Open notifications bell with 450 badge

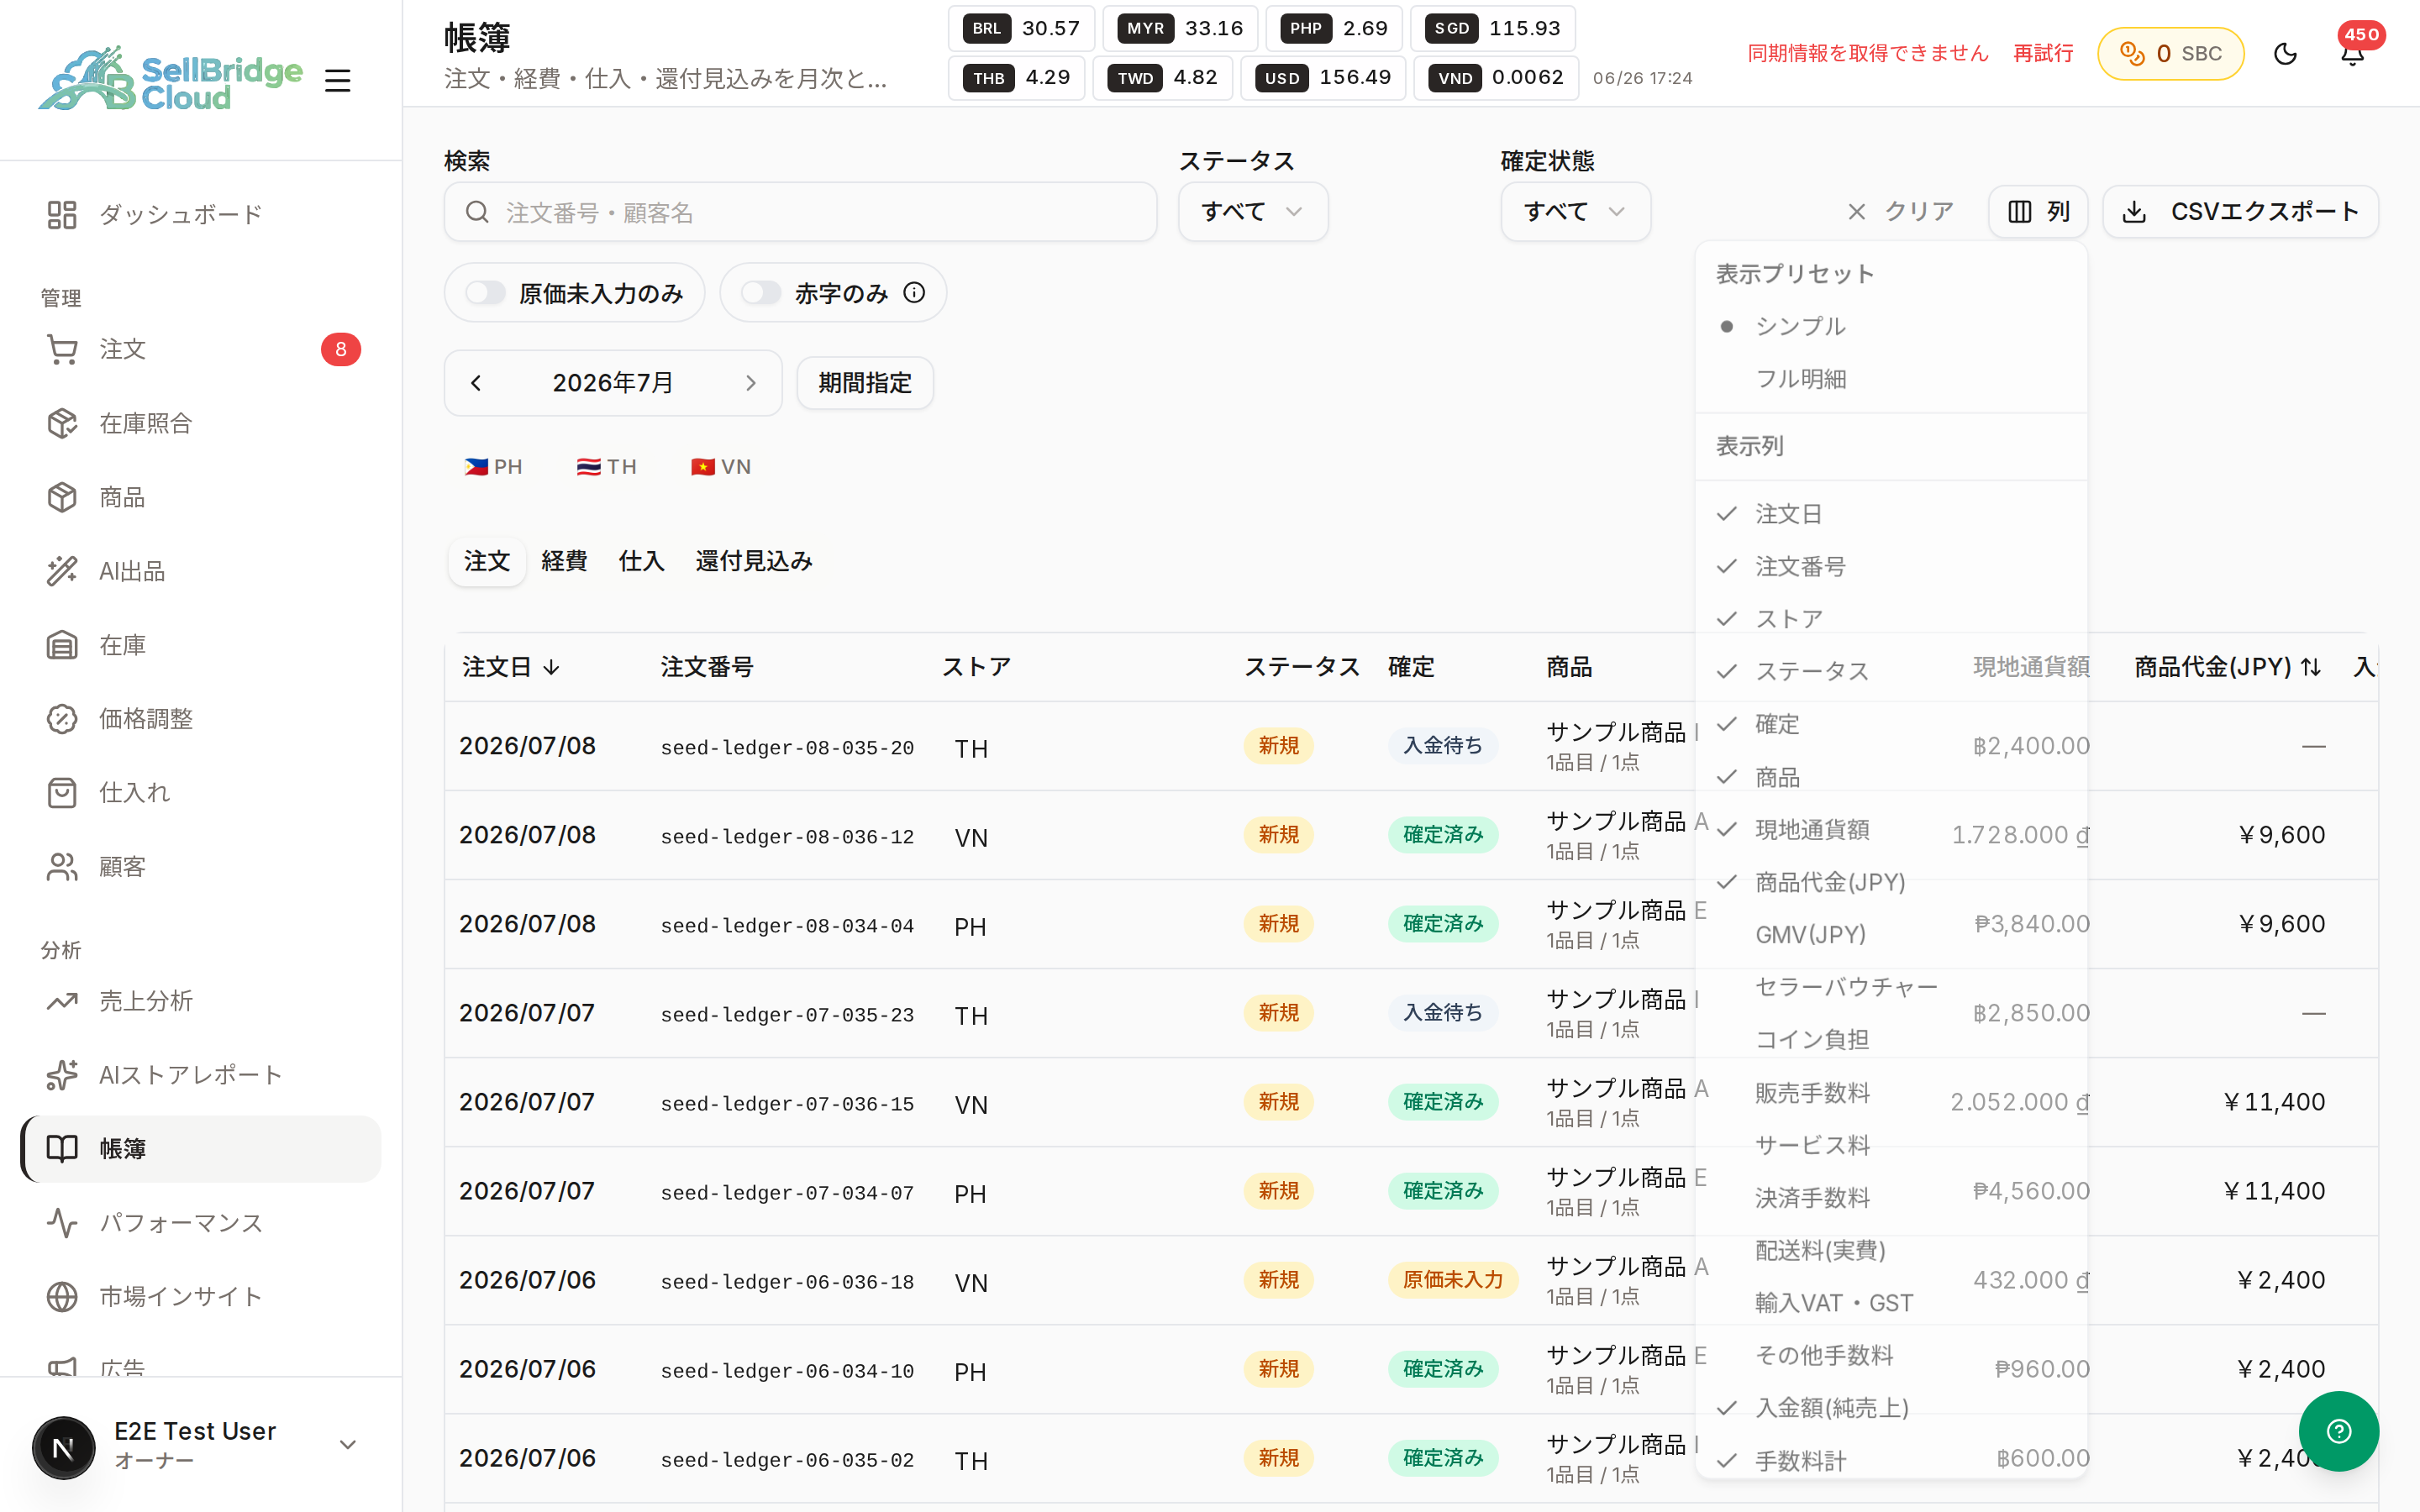2352,54
